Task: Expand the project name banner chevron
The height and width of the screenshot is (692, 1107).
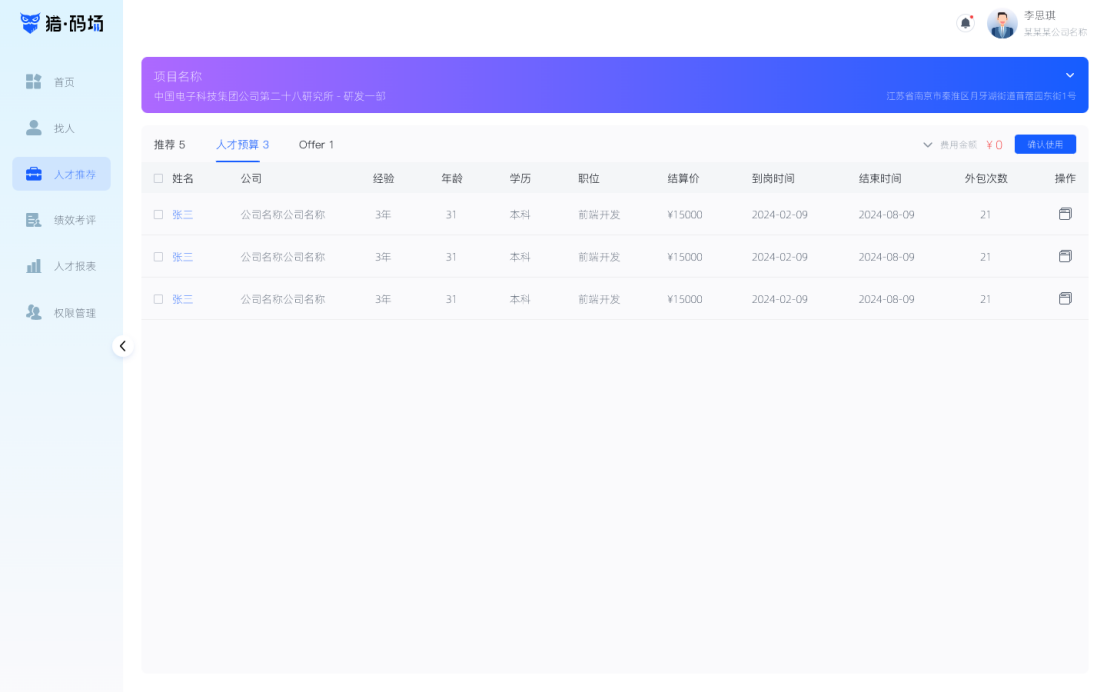Action: click(x=1069, y=75)
